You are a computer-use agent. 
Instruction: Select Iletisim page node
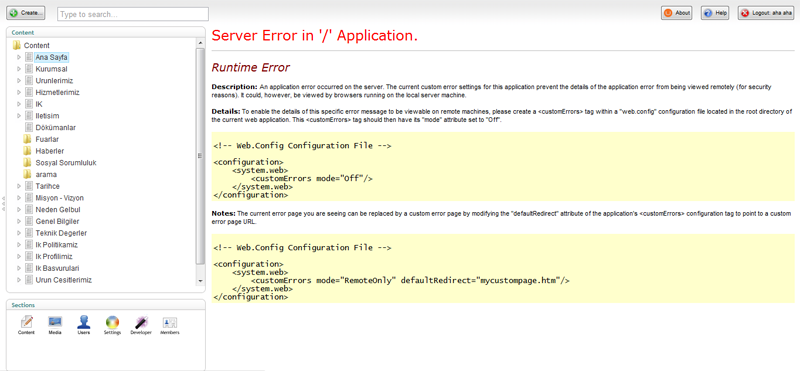(x=47, y=116)
